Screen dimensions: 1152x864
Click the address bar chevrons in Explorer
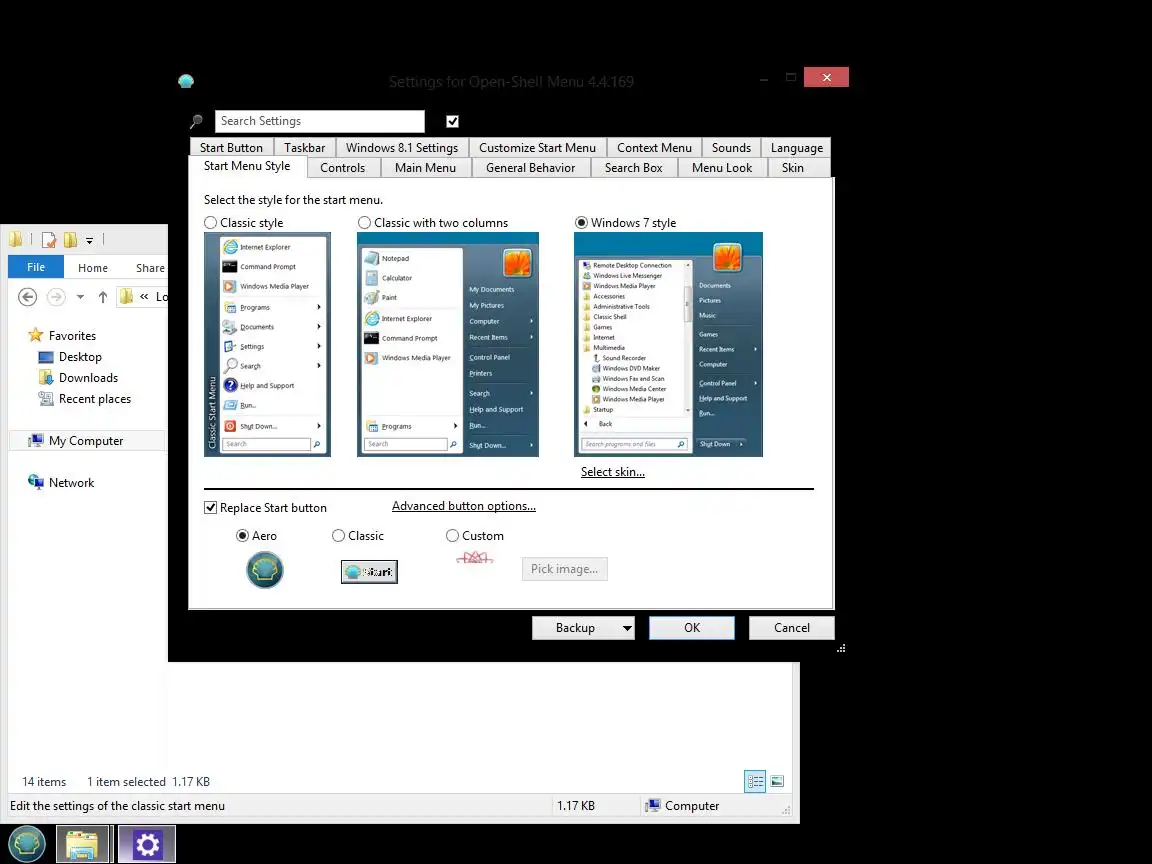144,297
